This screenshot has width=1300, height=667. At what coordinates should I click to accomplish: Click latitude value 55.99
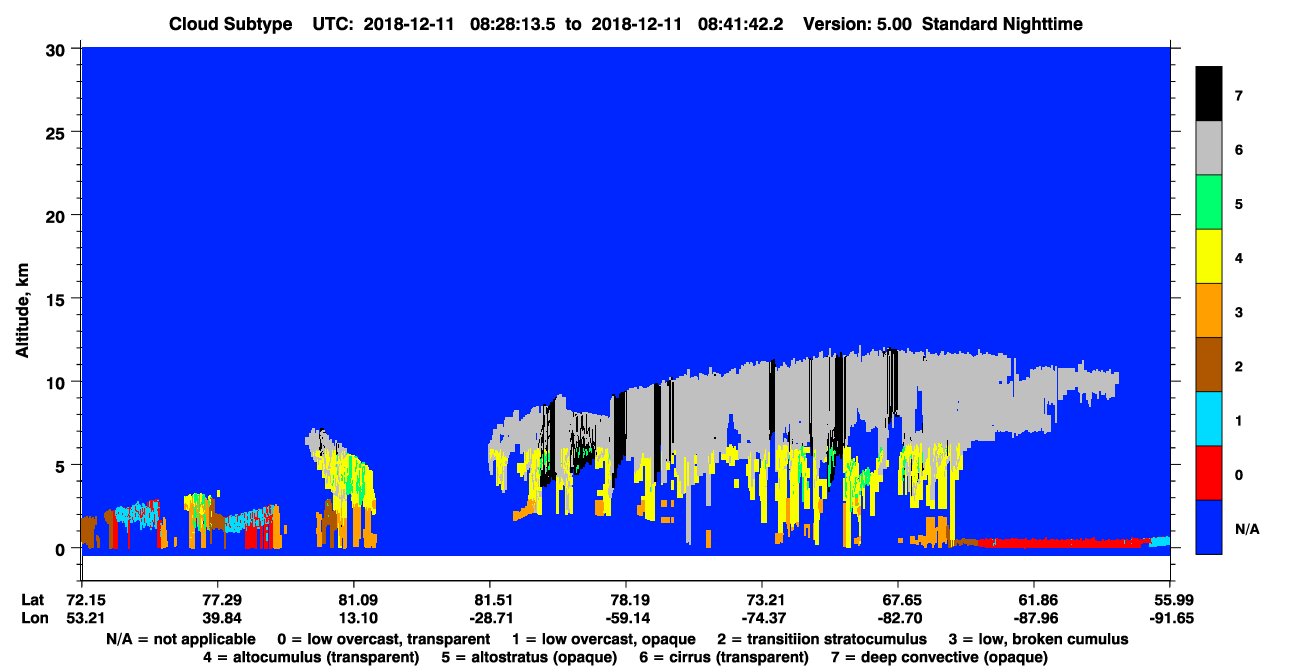pos(1170,599)
